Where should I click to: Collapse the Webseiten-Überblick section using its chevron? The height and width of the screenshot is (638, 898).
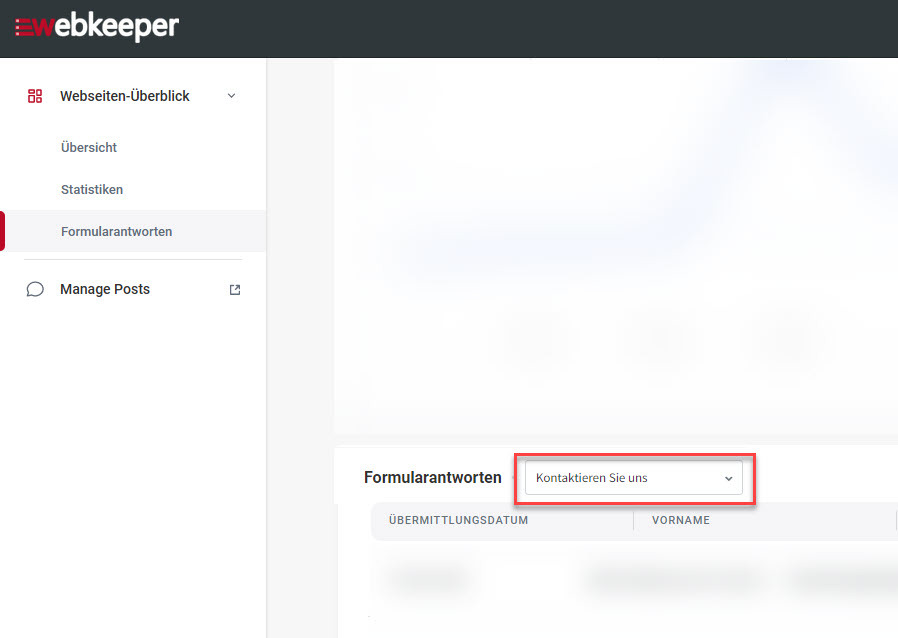click(x=232, y=96)
